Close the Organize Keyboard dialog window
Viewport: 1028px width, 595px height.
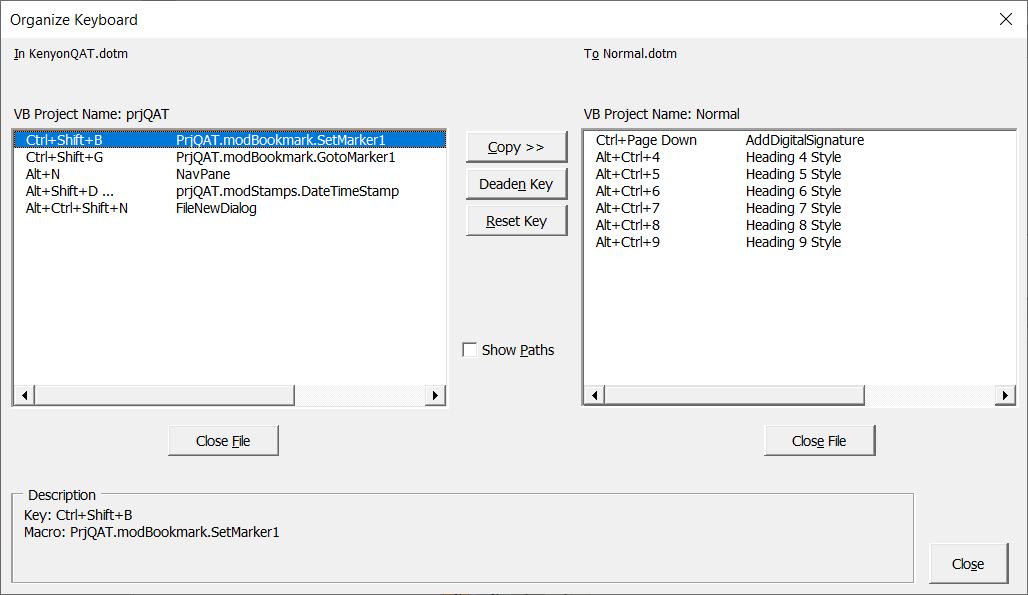[x=1005, y=19]
